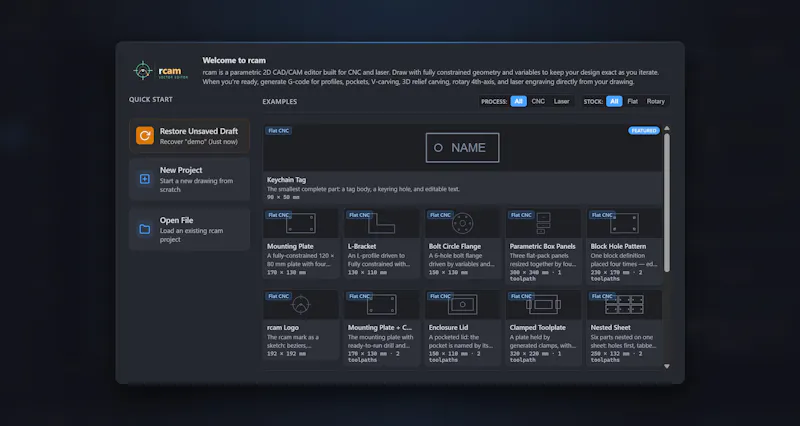Click the L-Bracket card title

(362, 246)
